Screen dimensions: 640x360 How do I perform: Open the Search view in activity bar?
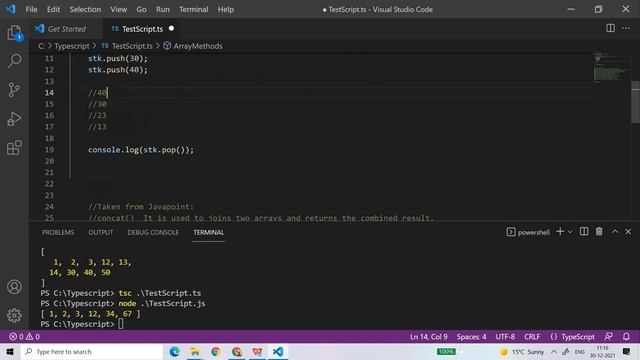pos(14,61)
